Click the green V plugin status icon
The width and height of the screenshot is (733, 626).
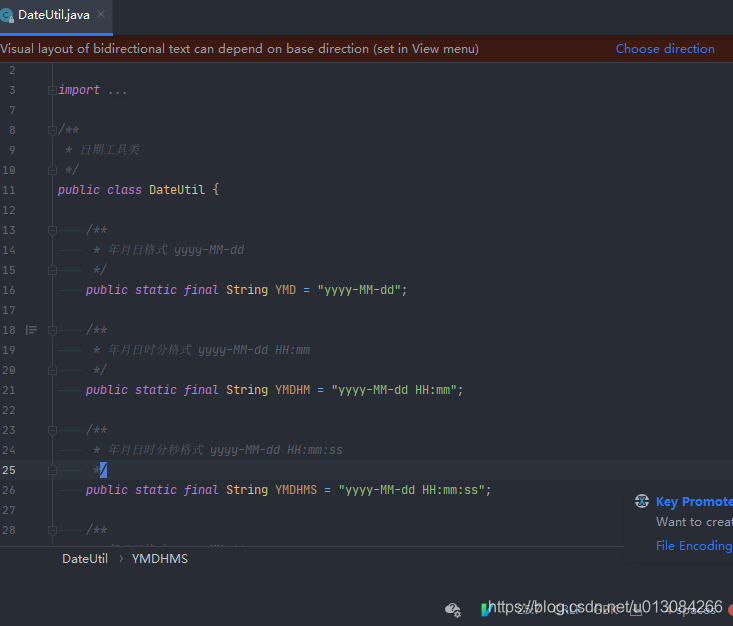coord(485,610)
